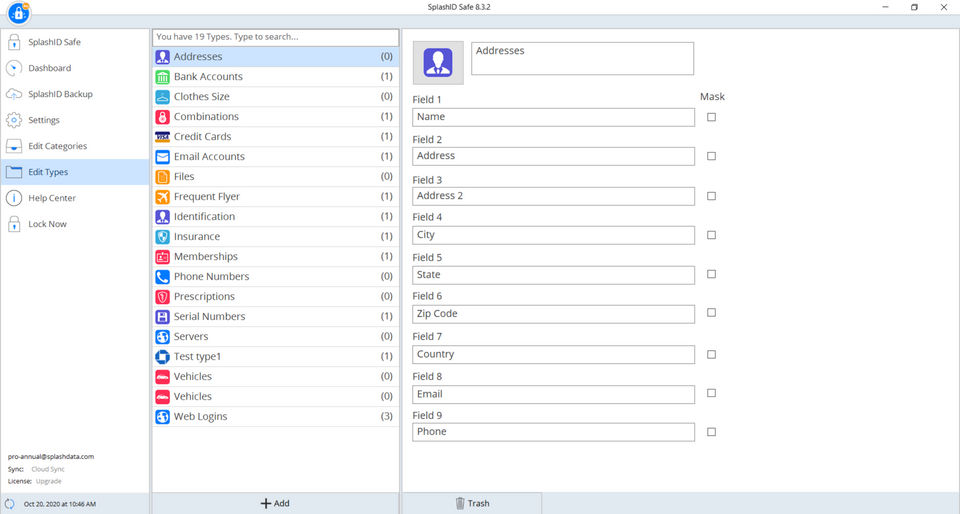This screenshot has height=514, width=960.
Task: Click the types search box
Action: pos(276,37)
